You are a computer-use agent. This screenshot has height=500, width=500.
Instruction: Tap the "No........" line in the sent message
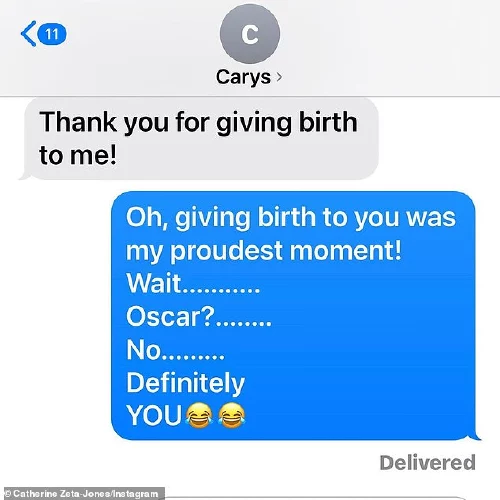coord(175,350)
